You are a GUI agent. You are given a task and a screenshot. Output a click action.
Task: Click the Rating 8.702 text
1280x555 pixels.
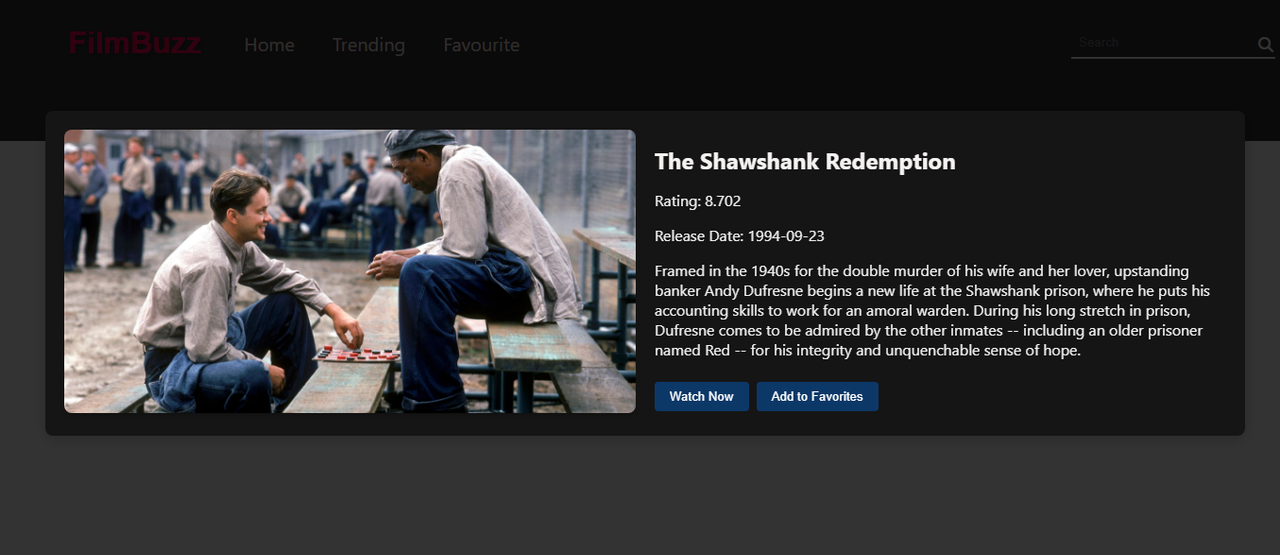pos(698,201)
